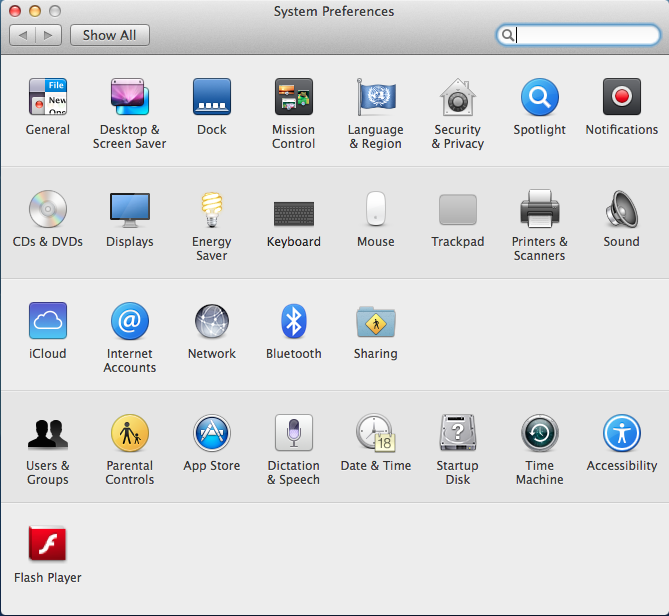Go back with the left arrow button
Image resolution: width=669 pixels, height=616 pixels.
(23, 35)
